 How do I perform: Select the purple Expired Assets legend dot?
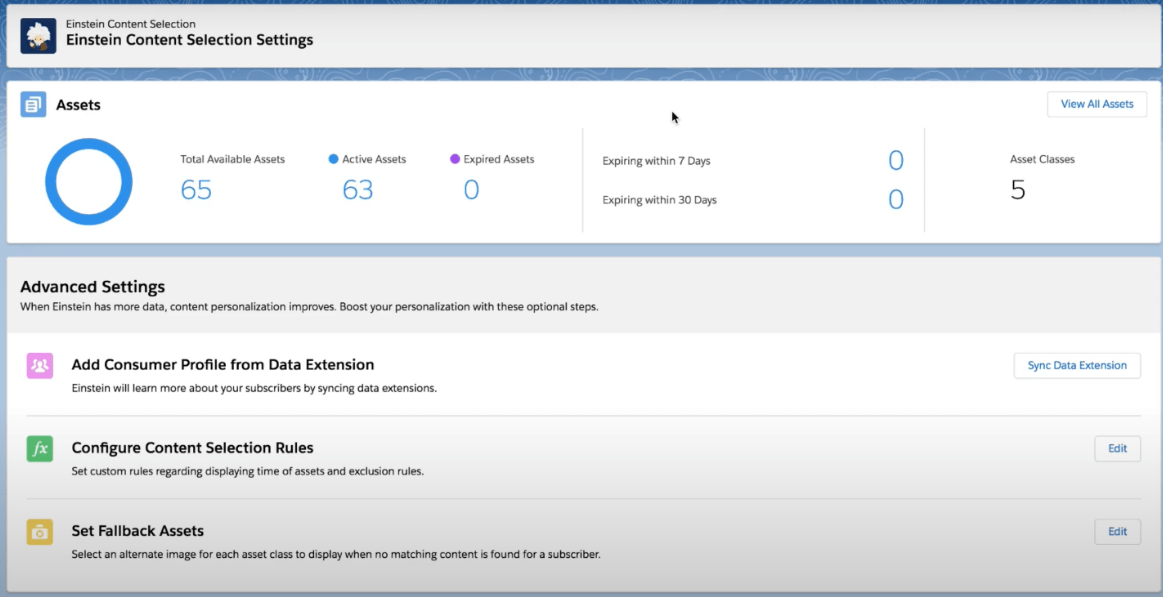click(x=455, y=159)
